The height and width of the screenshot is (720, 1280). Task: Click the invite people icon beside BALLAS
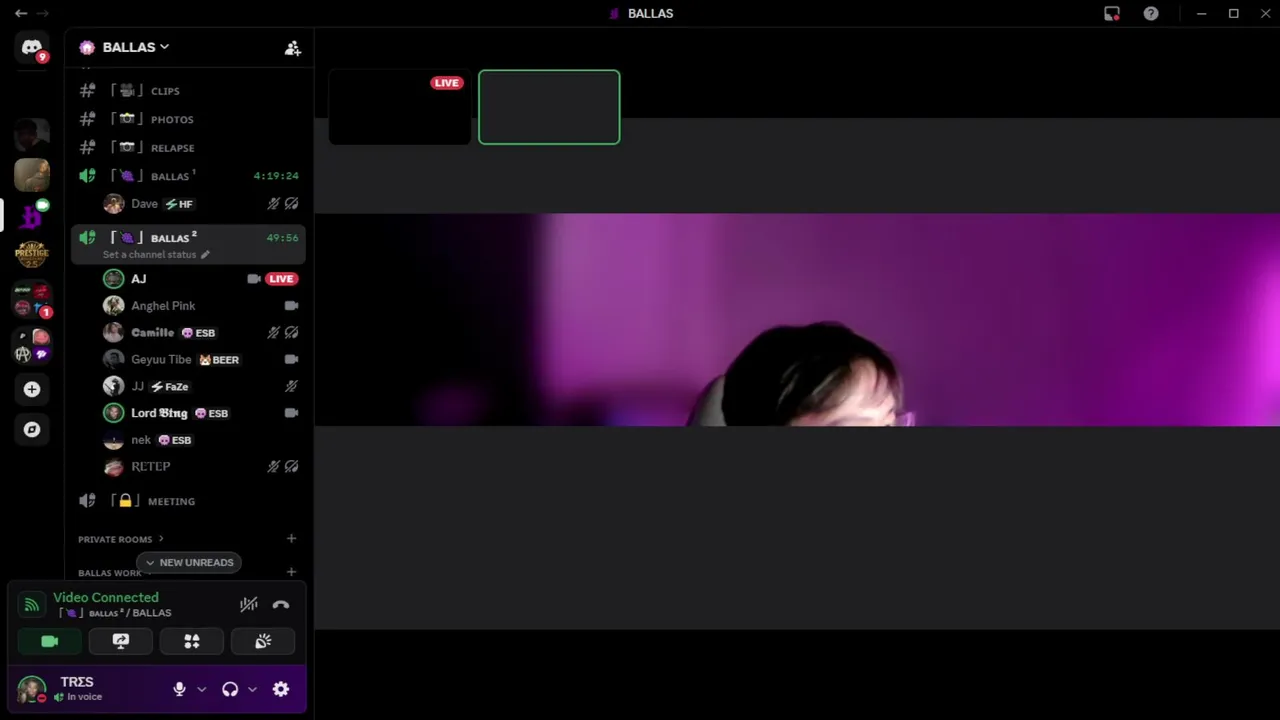pos(292,48)
